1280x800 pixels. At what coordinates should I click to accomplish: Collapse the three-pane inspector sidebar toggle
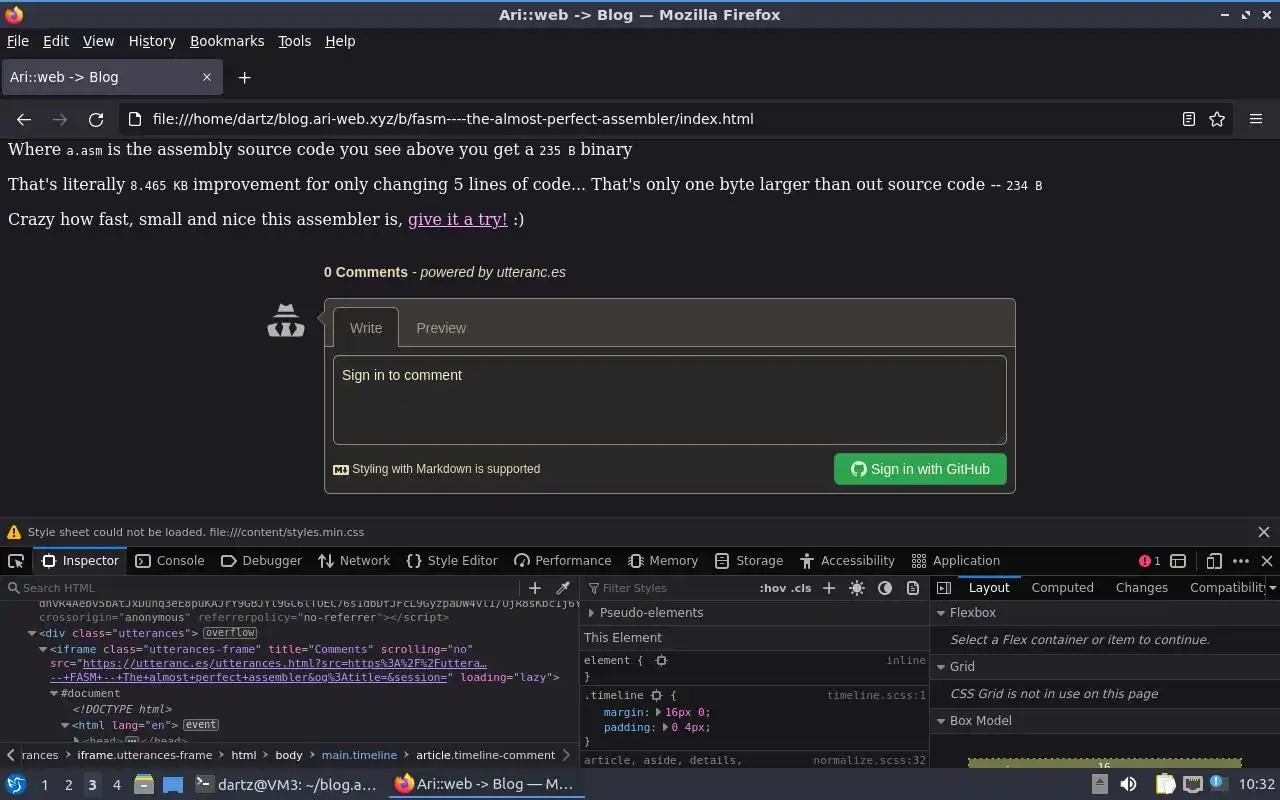tap(944, 588)
